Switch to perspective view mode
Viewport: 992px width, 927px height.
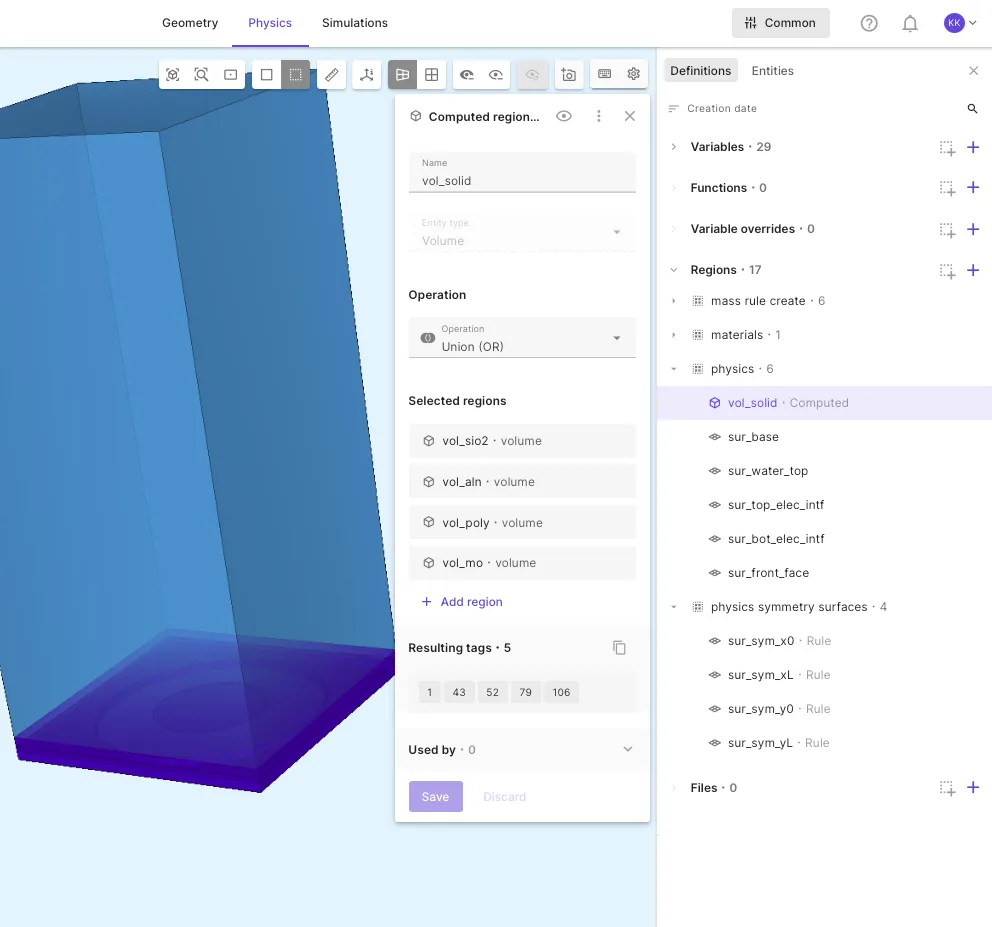click(x=402, y=75)
